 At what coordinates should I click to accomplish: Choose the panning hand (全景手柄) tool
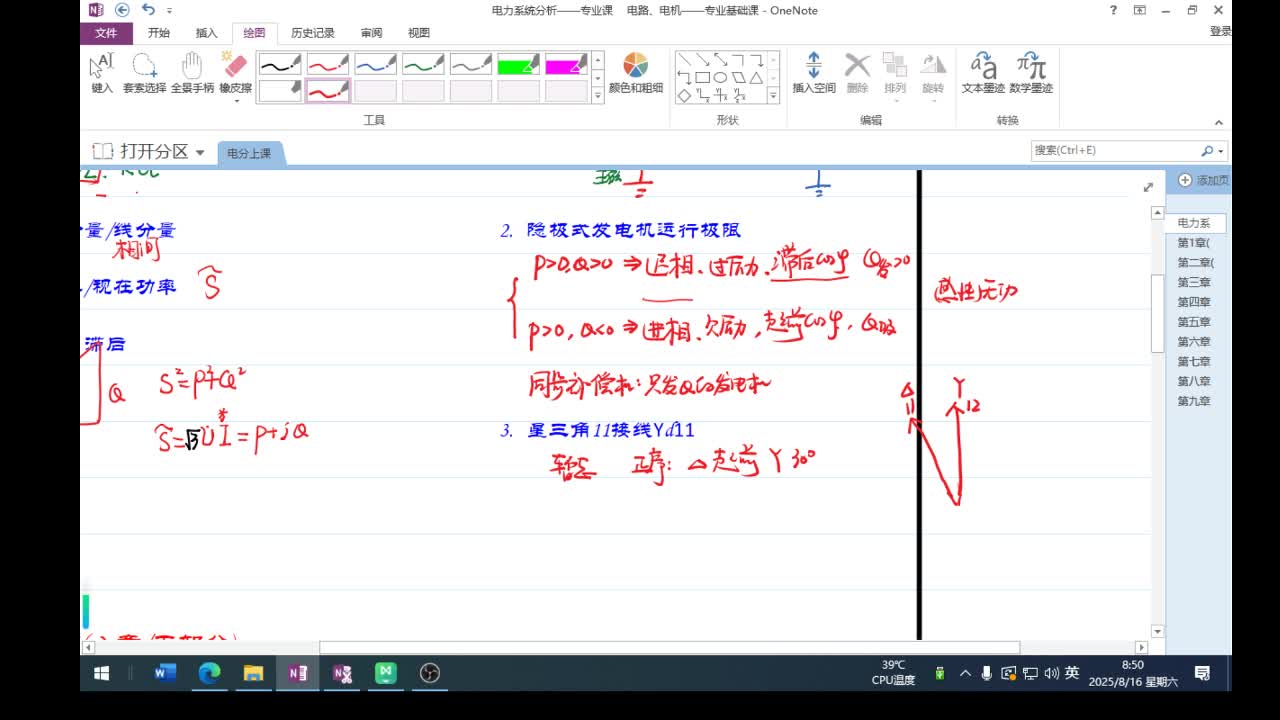point(192,73)
